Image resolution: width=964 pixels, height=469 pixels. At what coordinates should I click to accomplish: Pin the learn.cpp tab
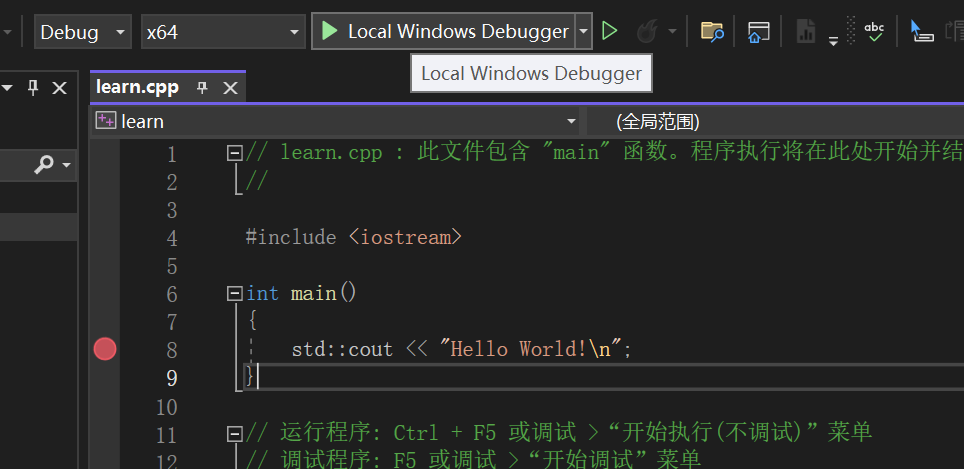pyautogui.click(x=202, y=88)
